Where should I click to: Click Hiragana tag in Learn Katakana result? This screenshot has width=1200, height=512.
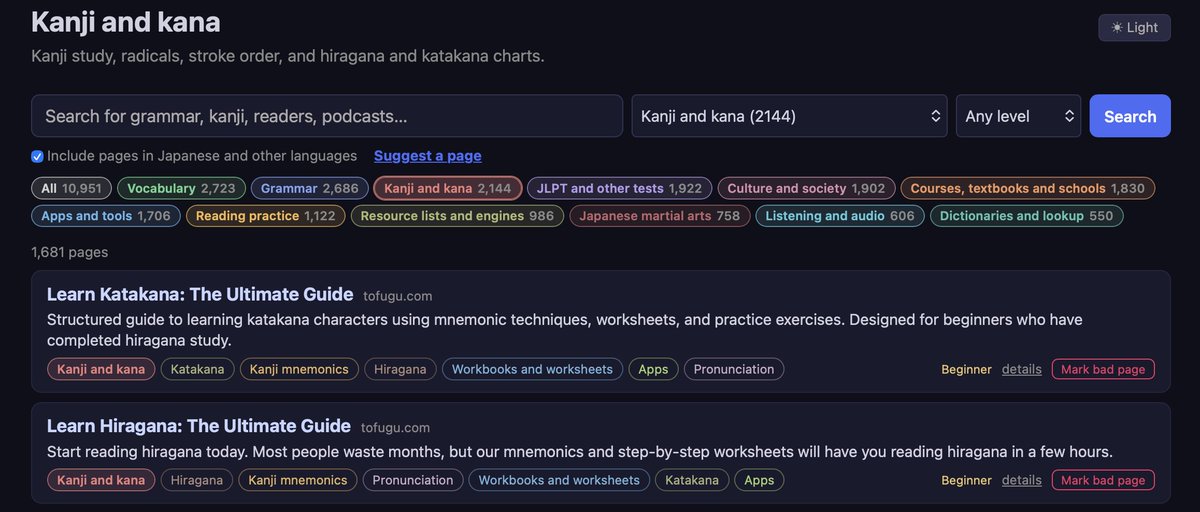click(x=400, y=369)
